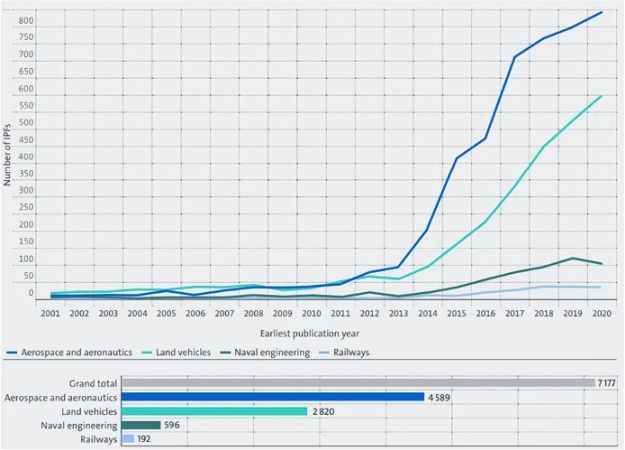
Task: Select year 2001 on the x-axis
Action: click(x=51, y=313)
